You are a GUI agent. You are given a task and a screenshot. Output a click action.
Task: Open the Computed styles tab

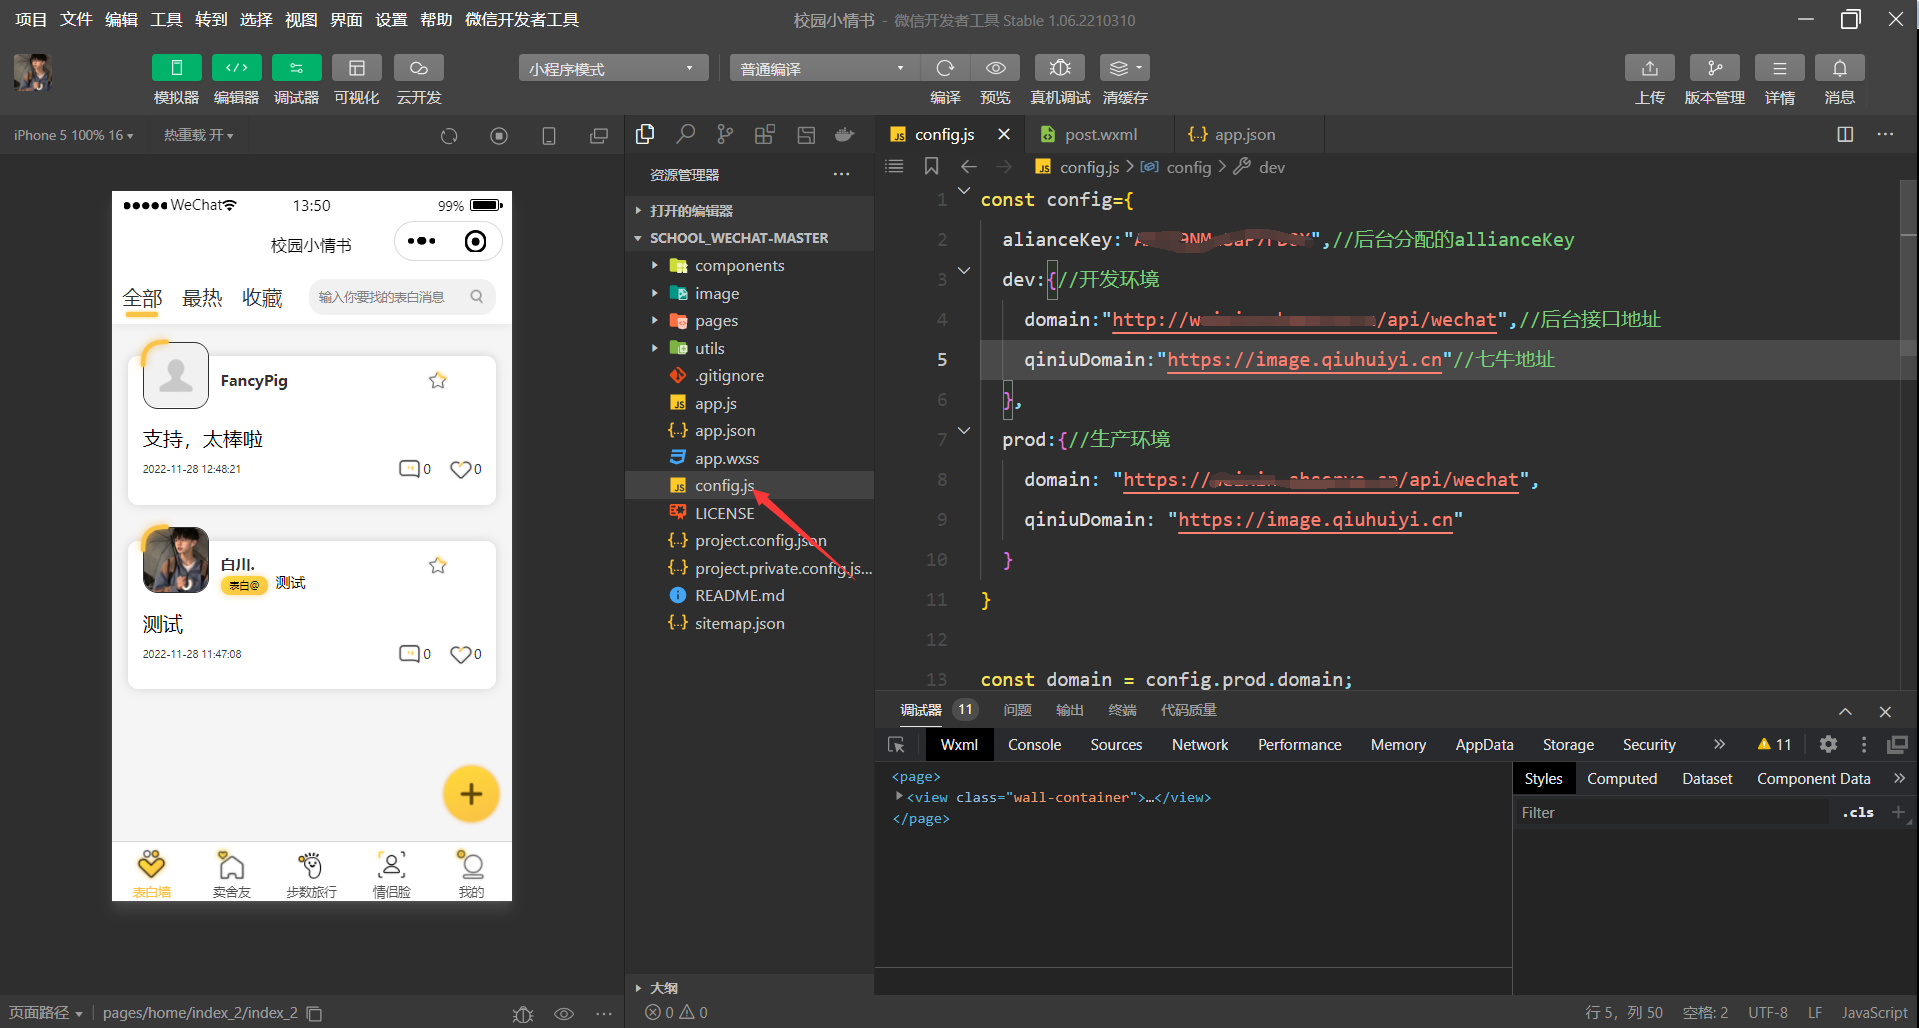pos(1622,779)
